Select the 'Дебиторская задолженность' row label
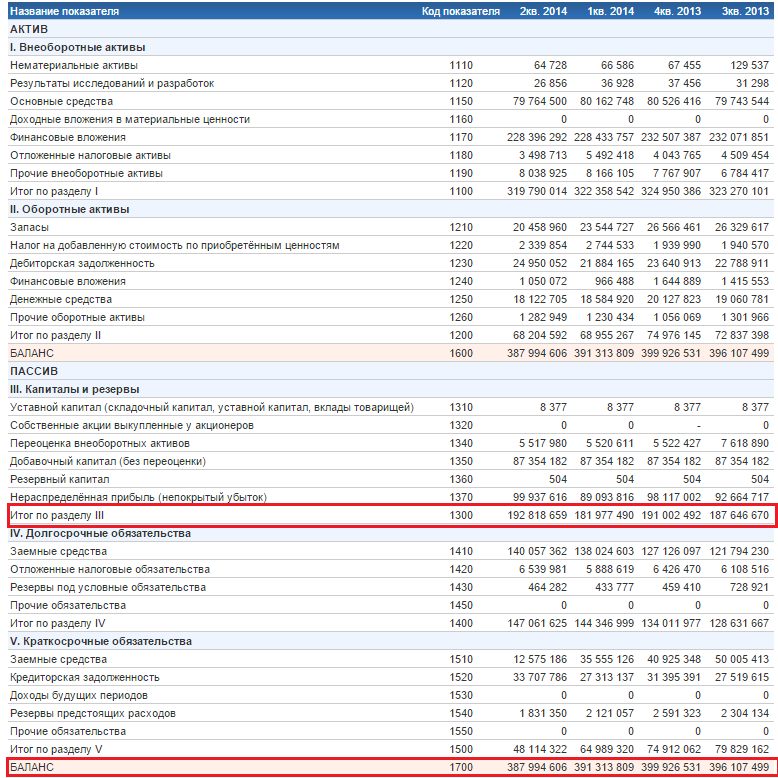Screen dimensions: 778x778 [82, 263]
